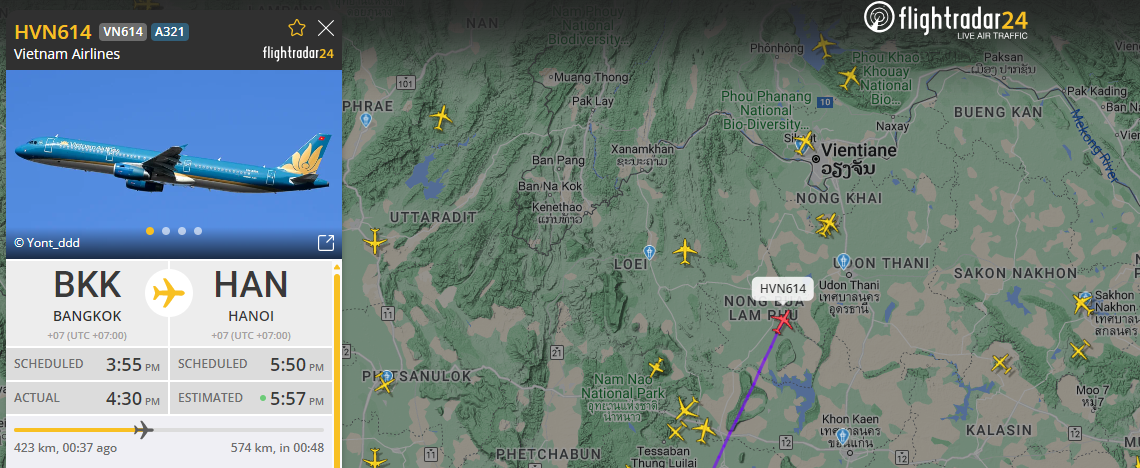Click the airport pin at Udon Thani
The image size is (1140, 468).
pyautogui.click(x=843, y=260)
